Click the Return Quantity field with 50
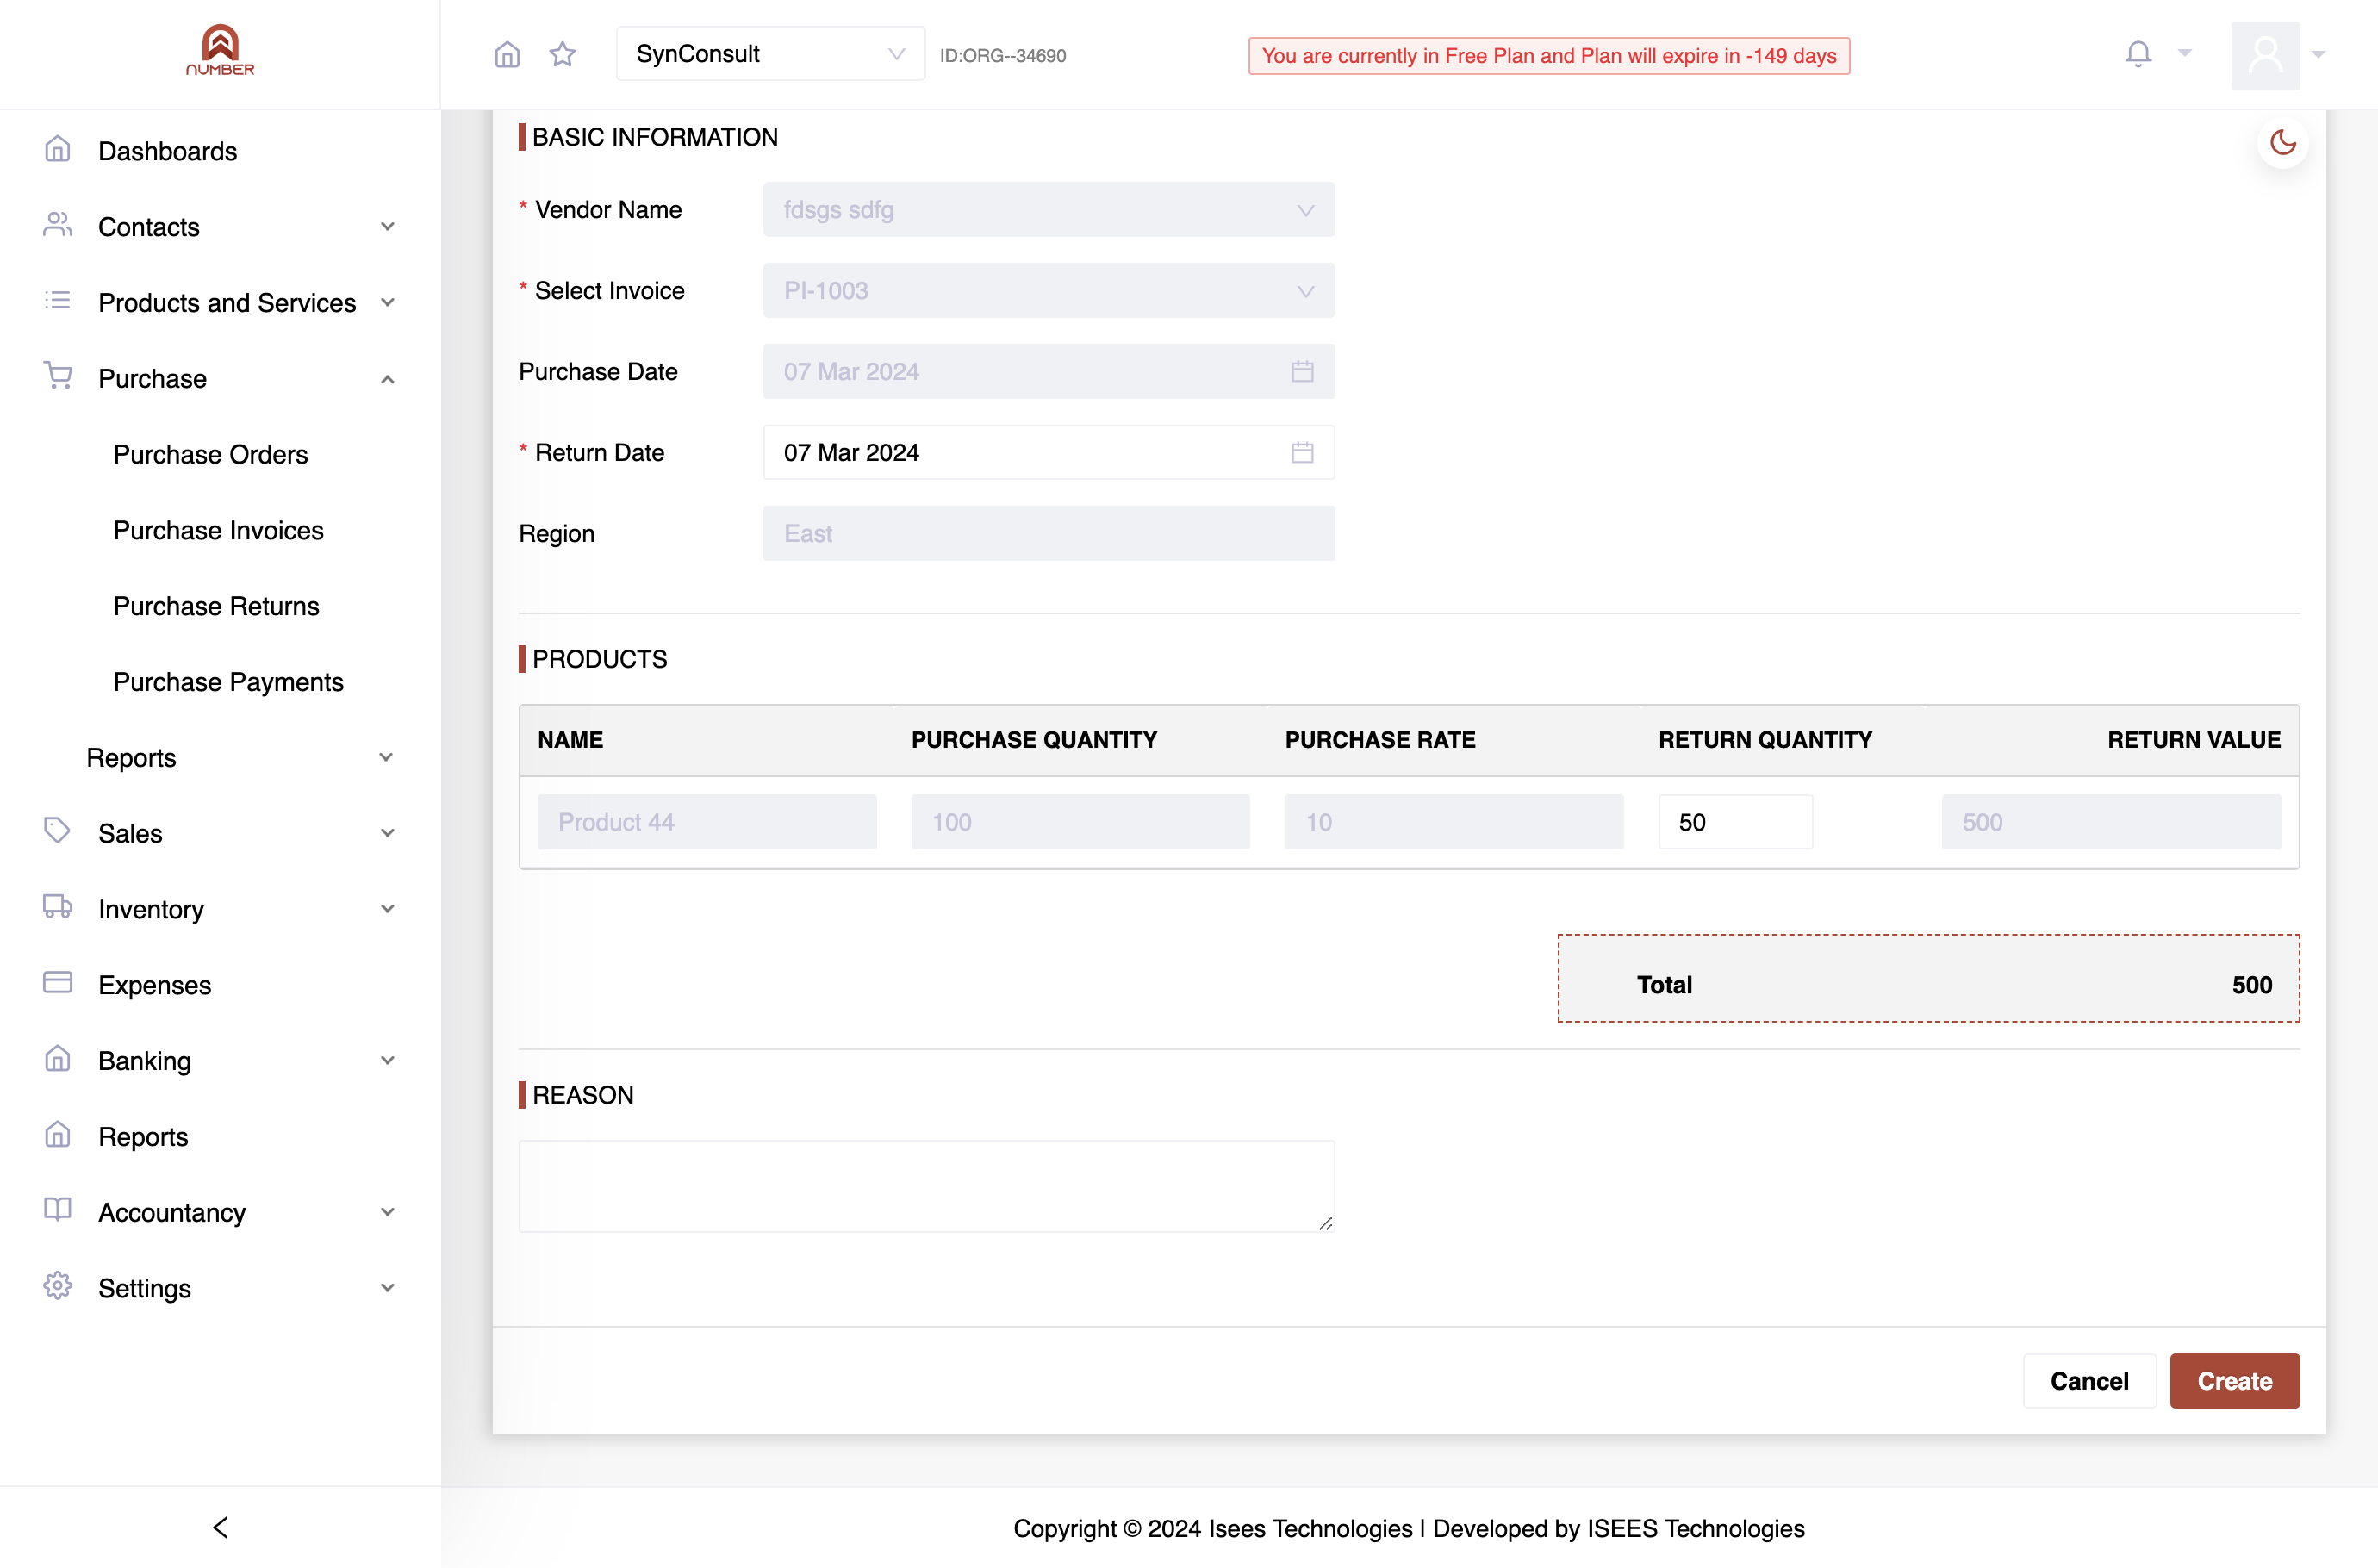Screen dimensions: 2378x1568 (1735, 822)
